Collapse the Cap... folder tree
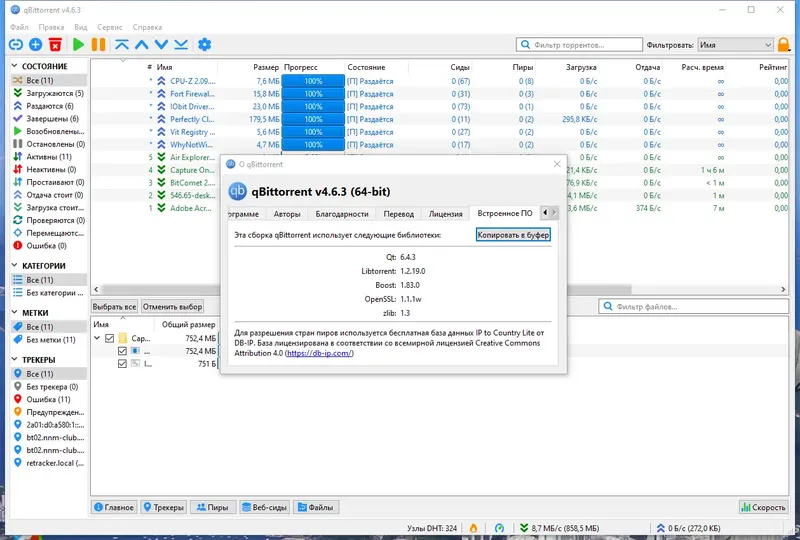Viewport: 800px width, 540px height. [97, 338]
